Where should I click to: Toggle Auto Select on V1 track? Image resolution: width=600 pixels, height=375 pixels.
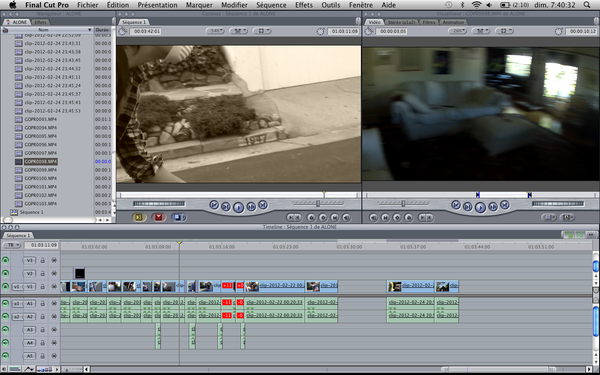[54, 287]
